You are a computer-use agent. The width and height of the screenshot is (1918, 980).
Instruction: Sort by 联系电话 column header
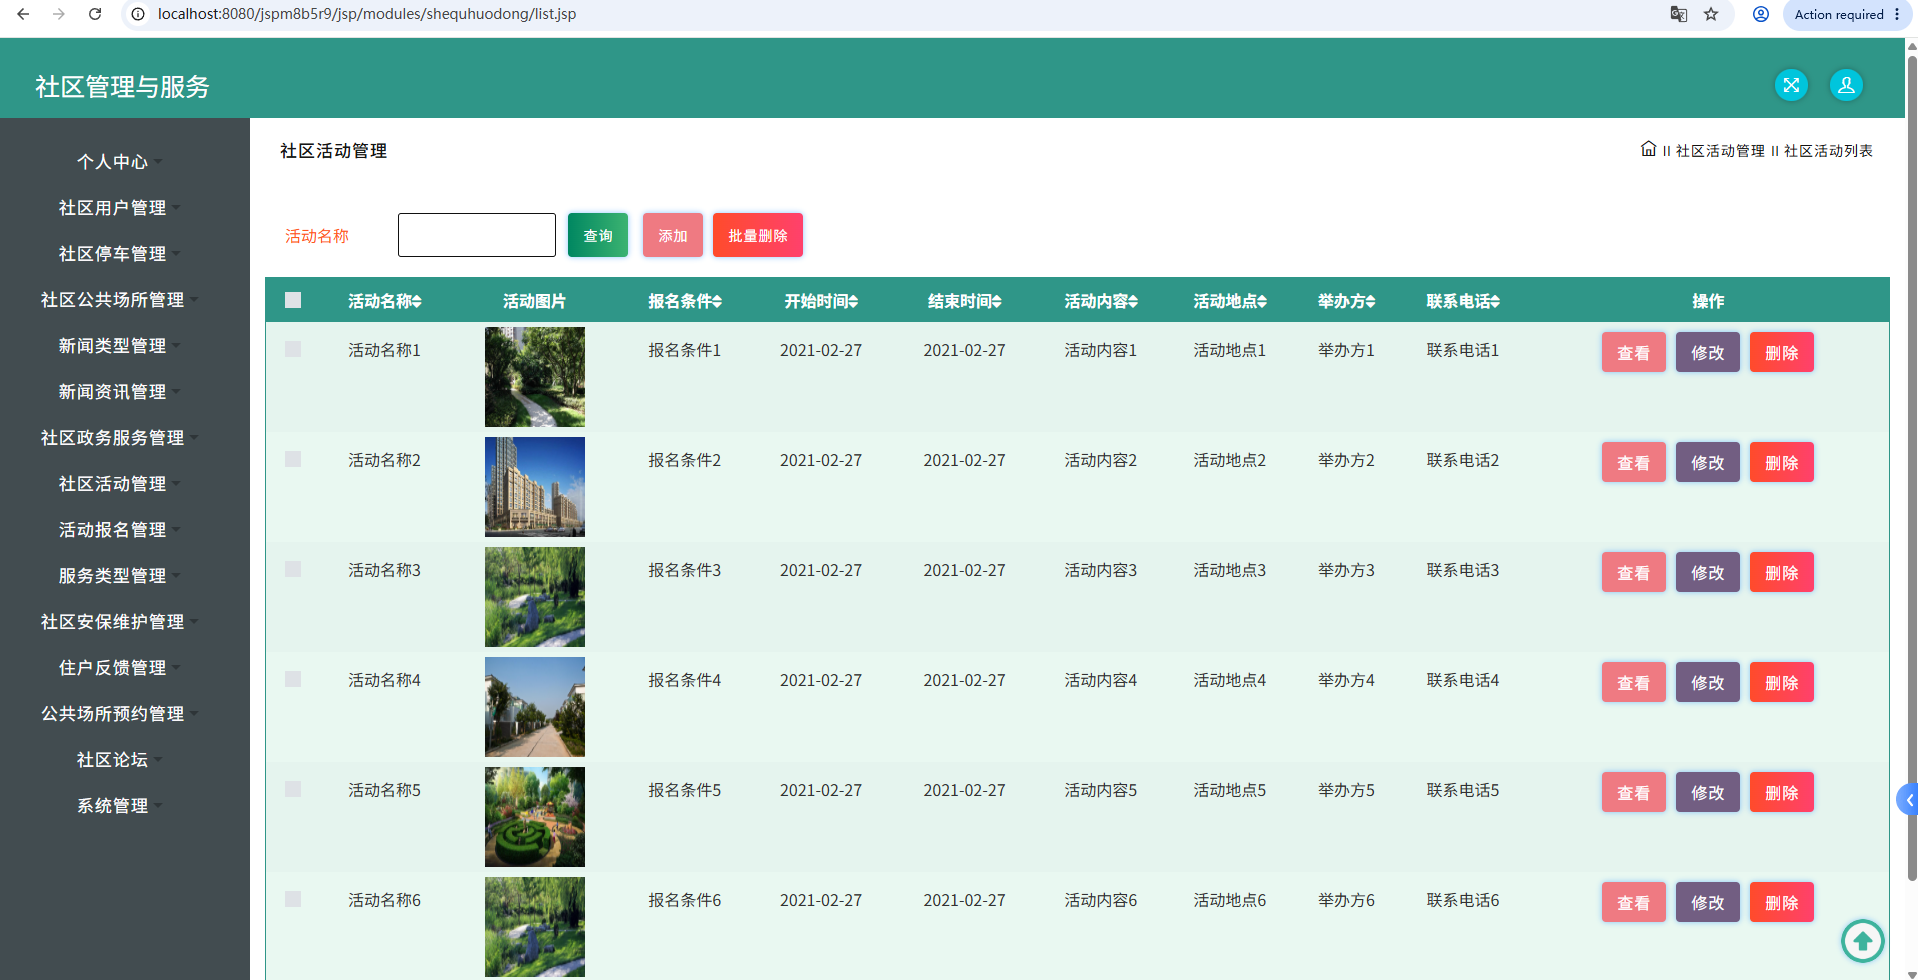tap(1462, 301)
